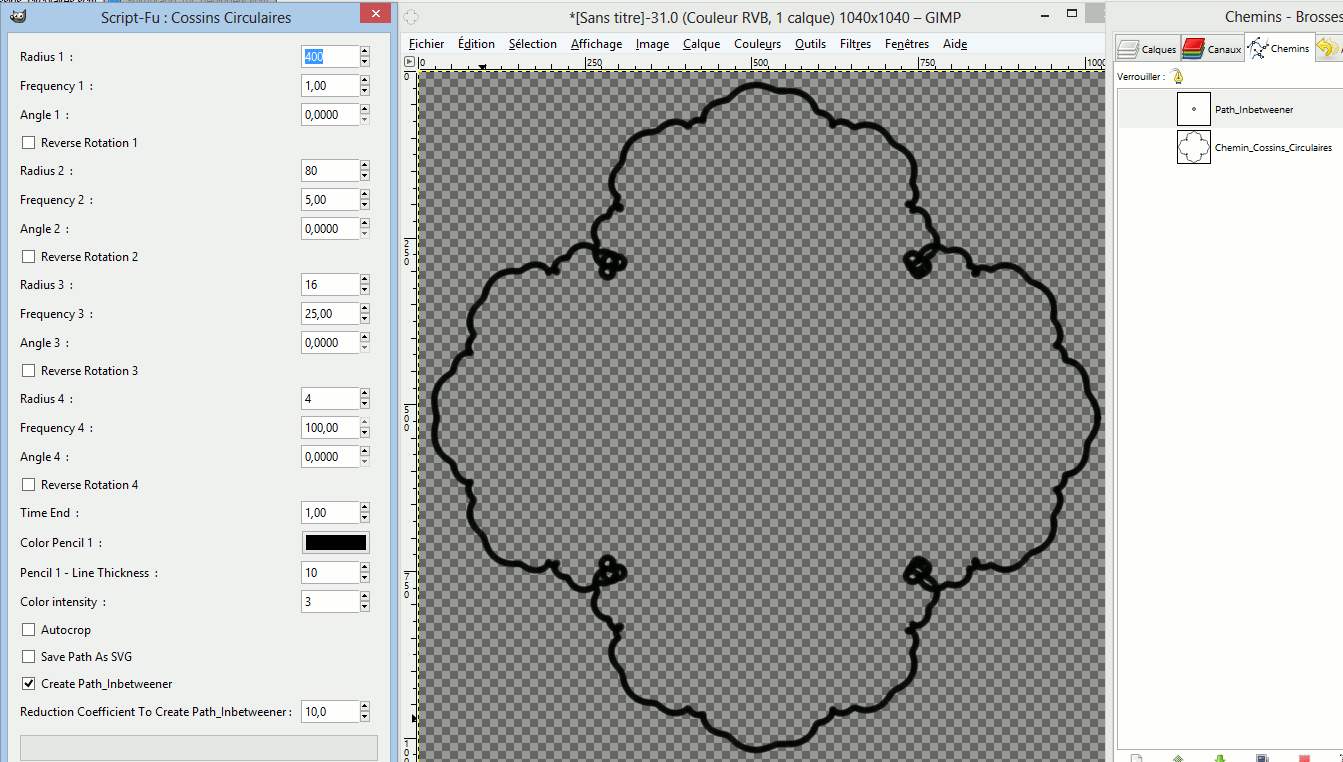Screen dimensions: 1343x762
Task: Decrease Frequency 4 with spinner down arrow
Action: click(364, 434)
